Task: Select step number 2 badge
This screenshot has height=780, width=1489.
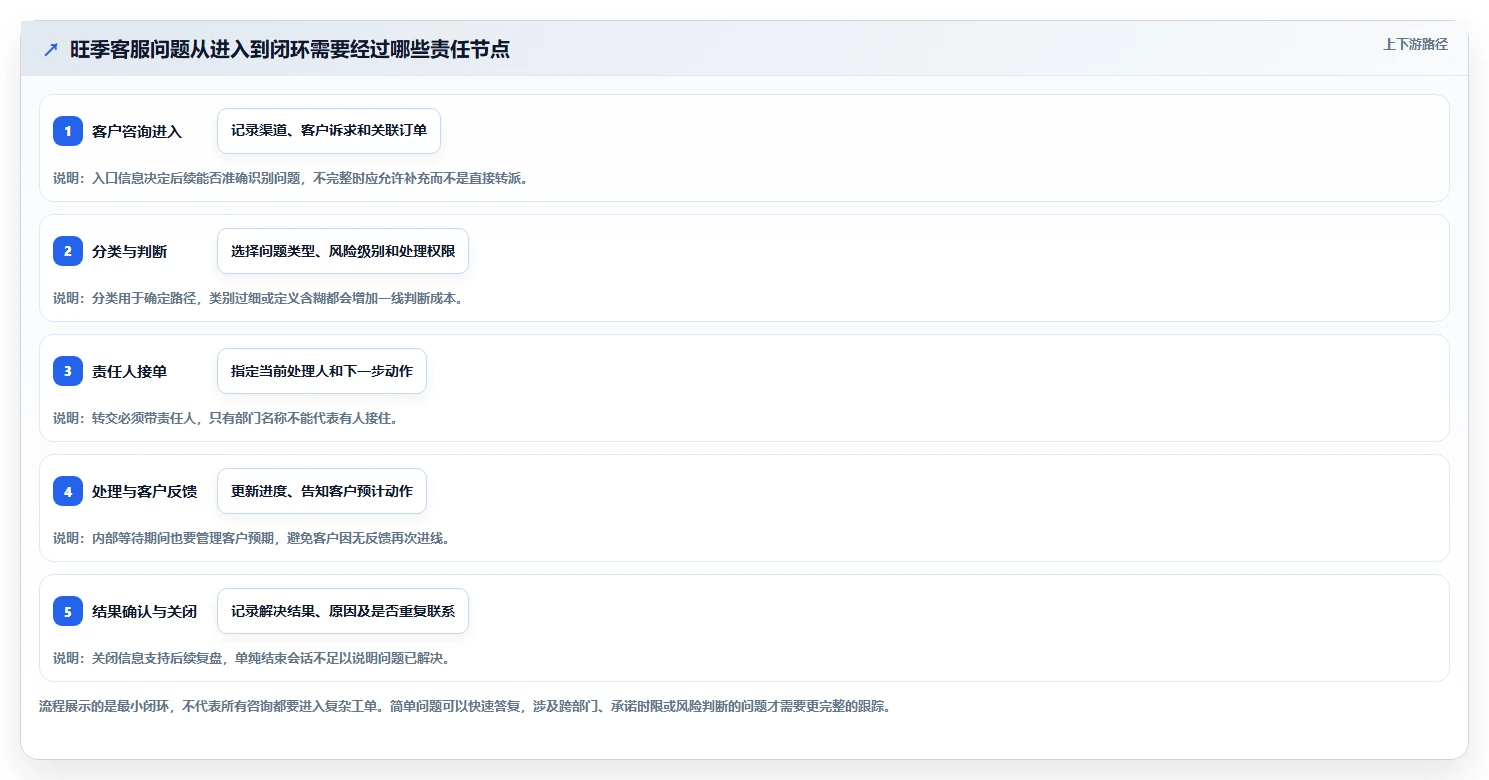Action: coord(68,251)
